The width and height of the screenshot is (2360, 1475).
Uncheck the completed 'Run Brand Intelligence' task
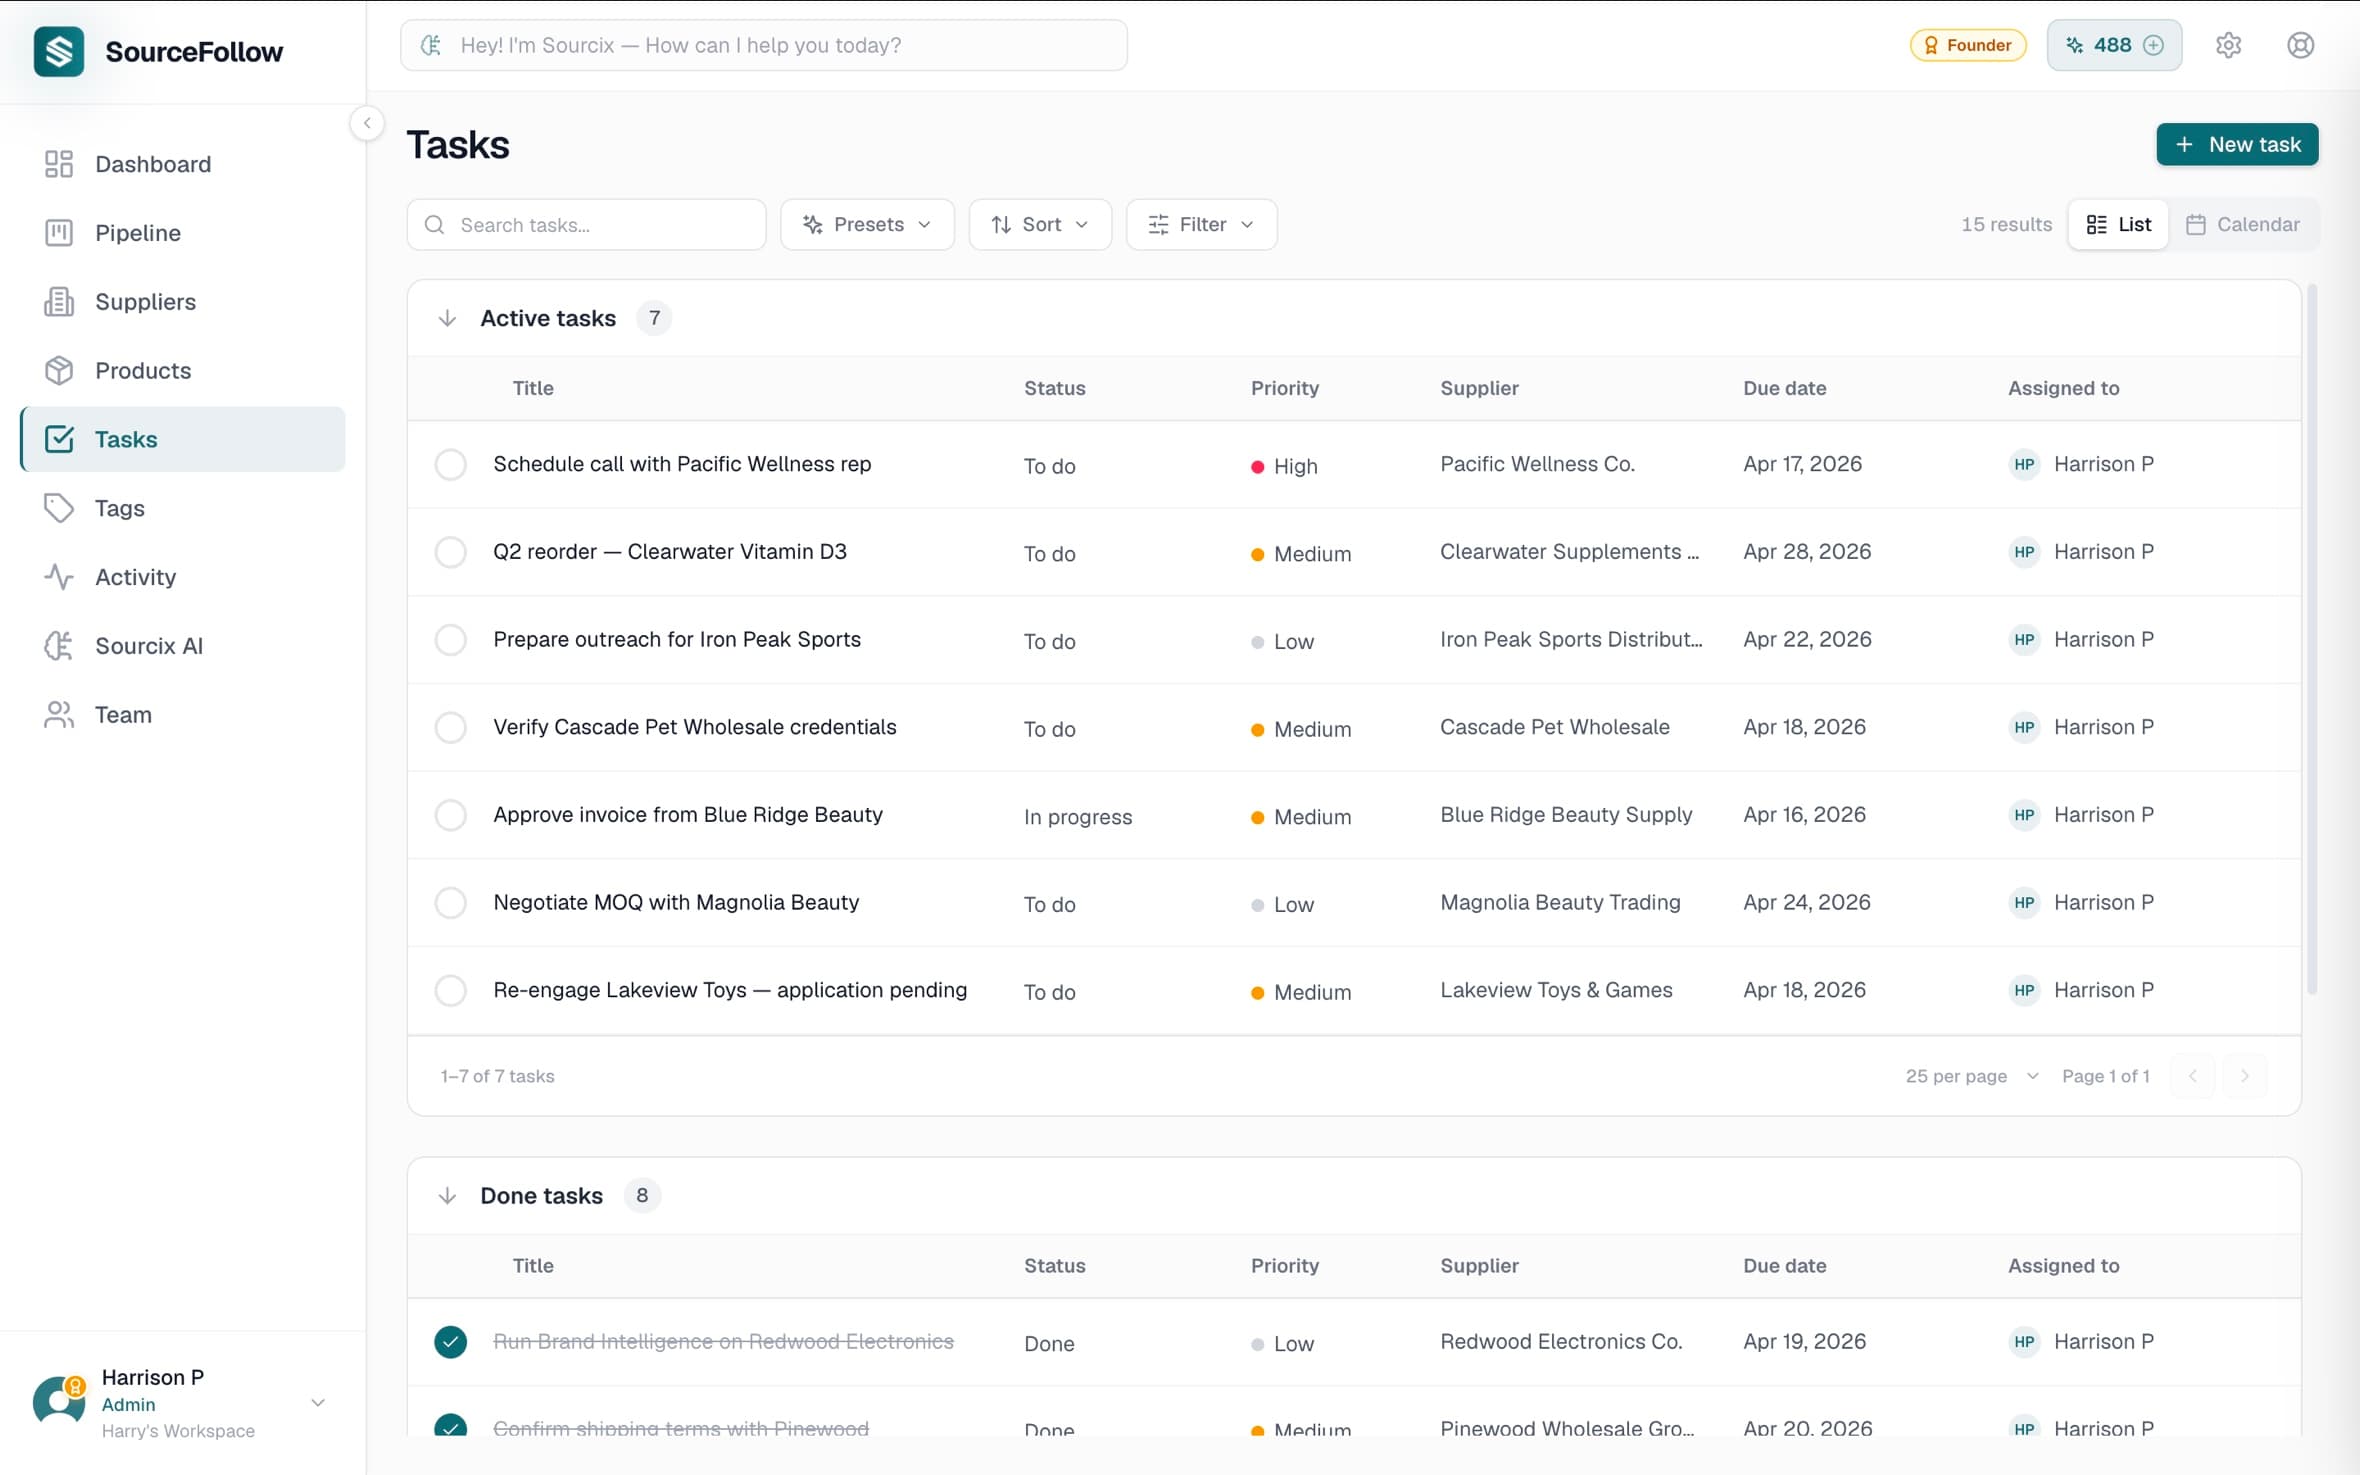pyautogui.click(x=451, y=1342)
